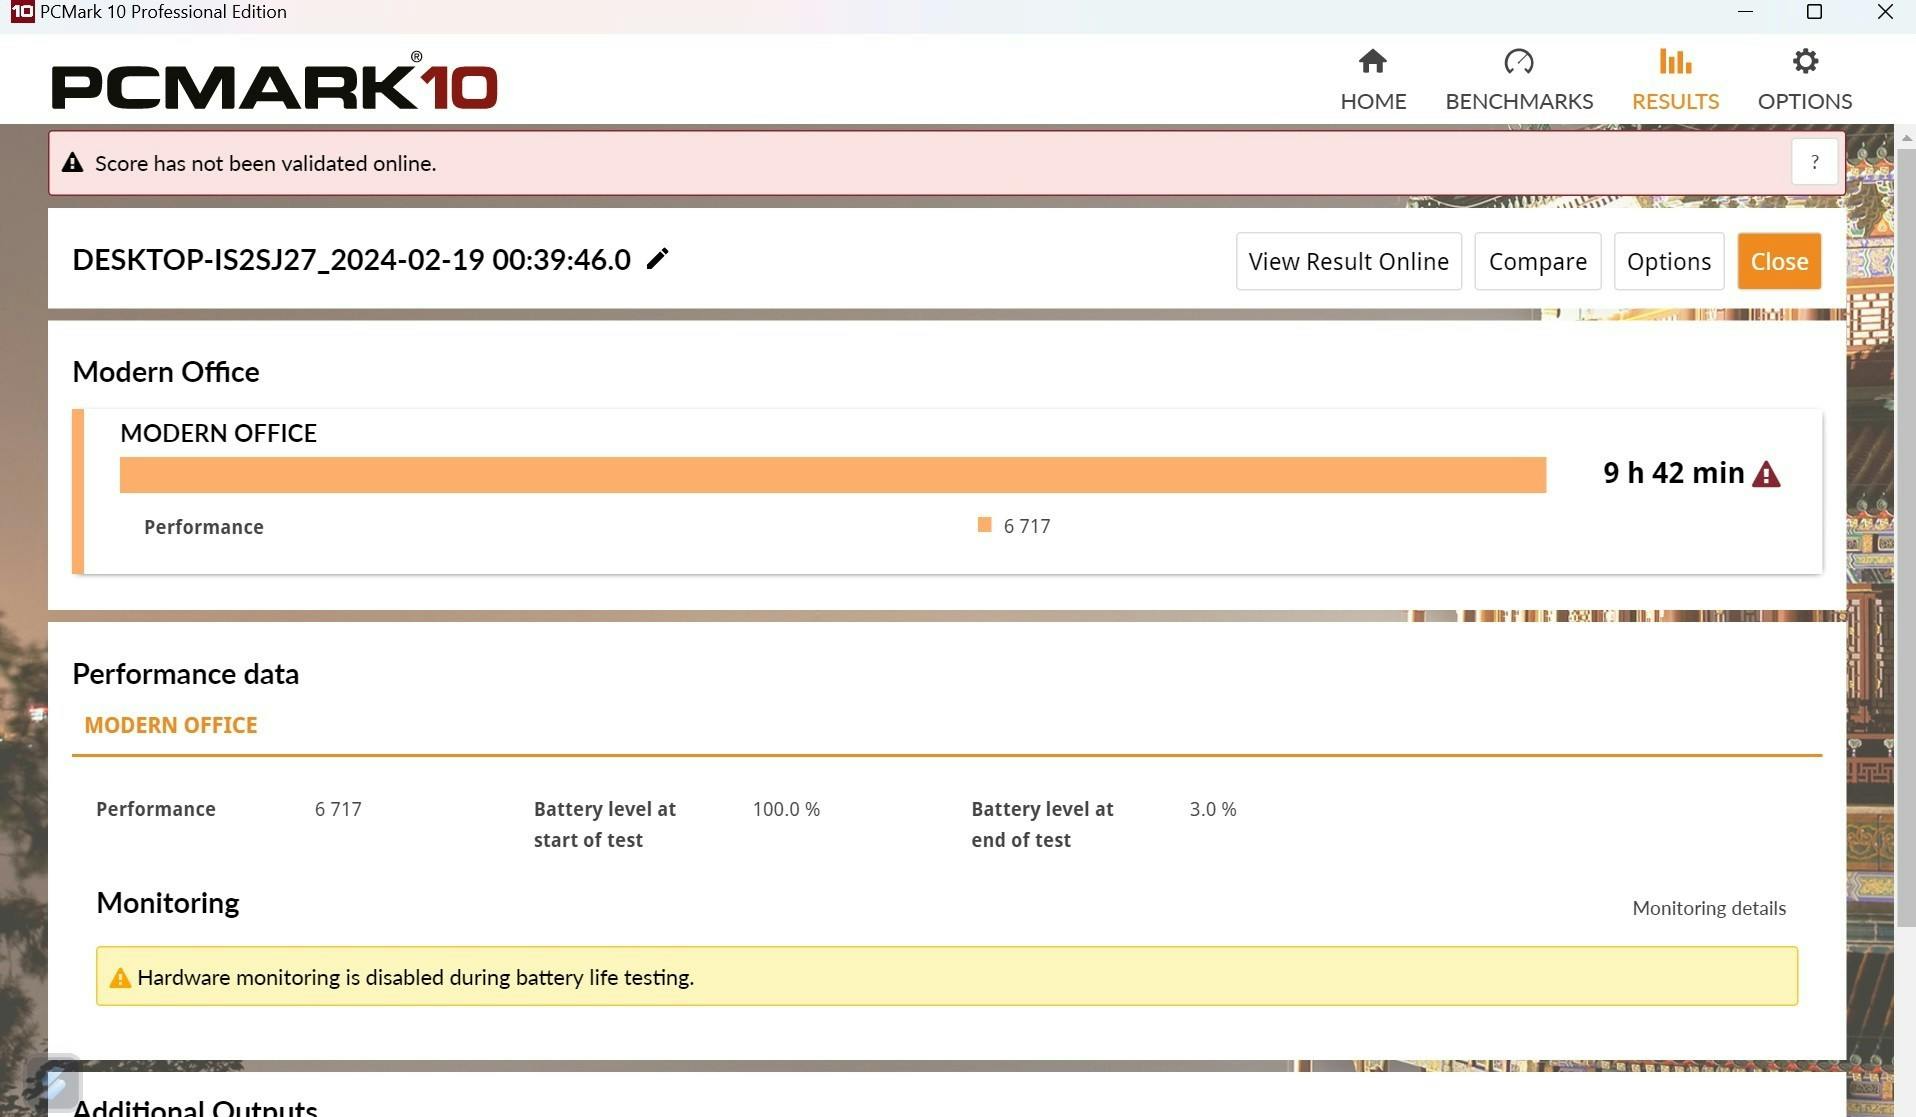
Task: Open the Options section in top navigation
Action: (1805, 80)
